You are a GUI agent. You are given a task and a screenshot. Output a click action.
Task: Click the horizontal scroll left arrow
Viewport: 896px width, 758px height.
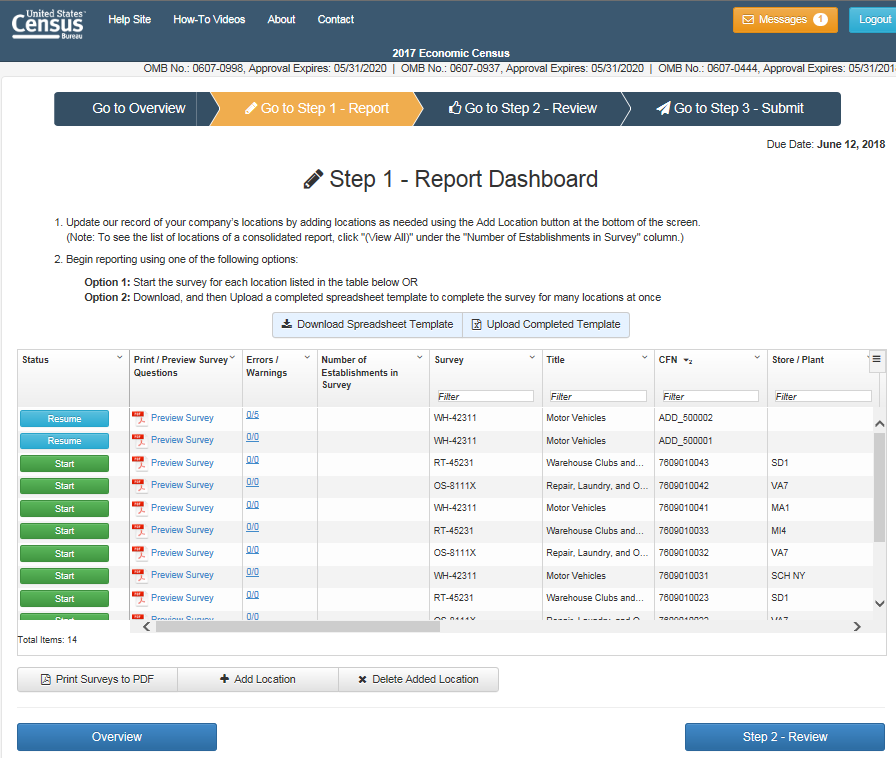(147, 627)
